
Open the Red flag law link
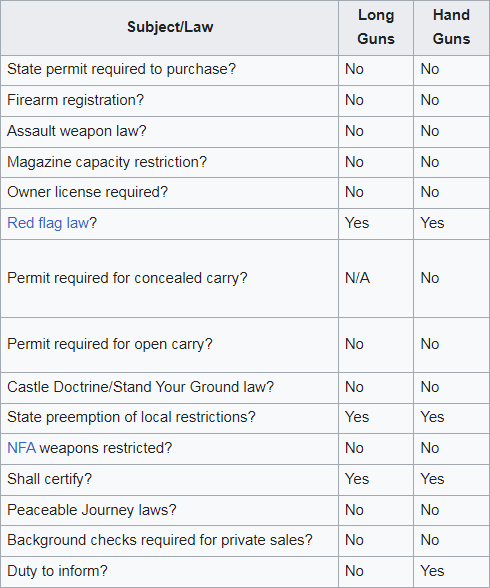pos(48,223)
